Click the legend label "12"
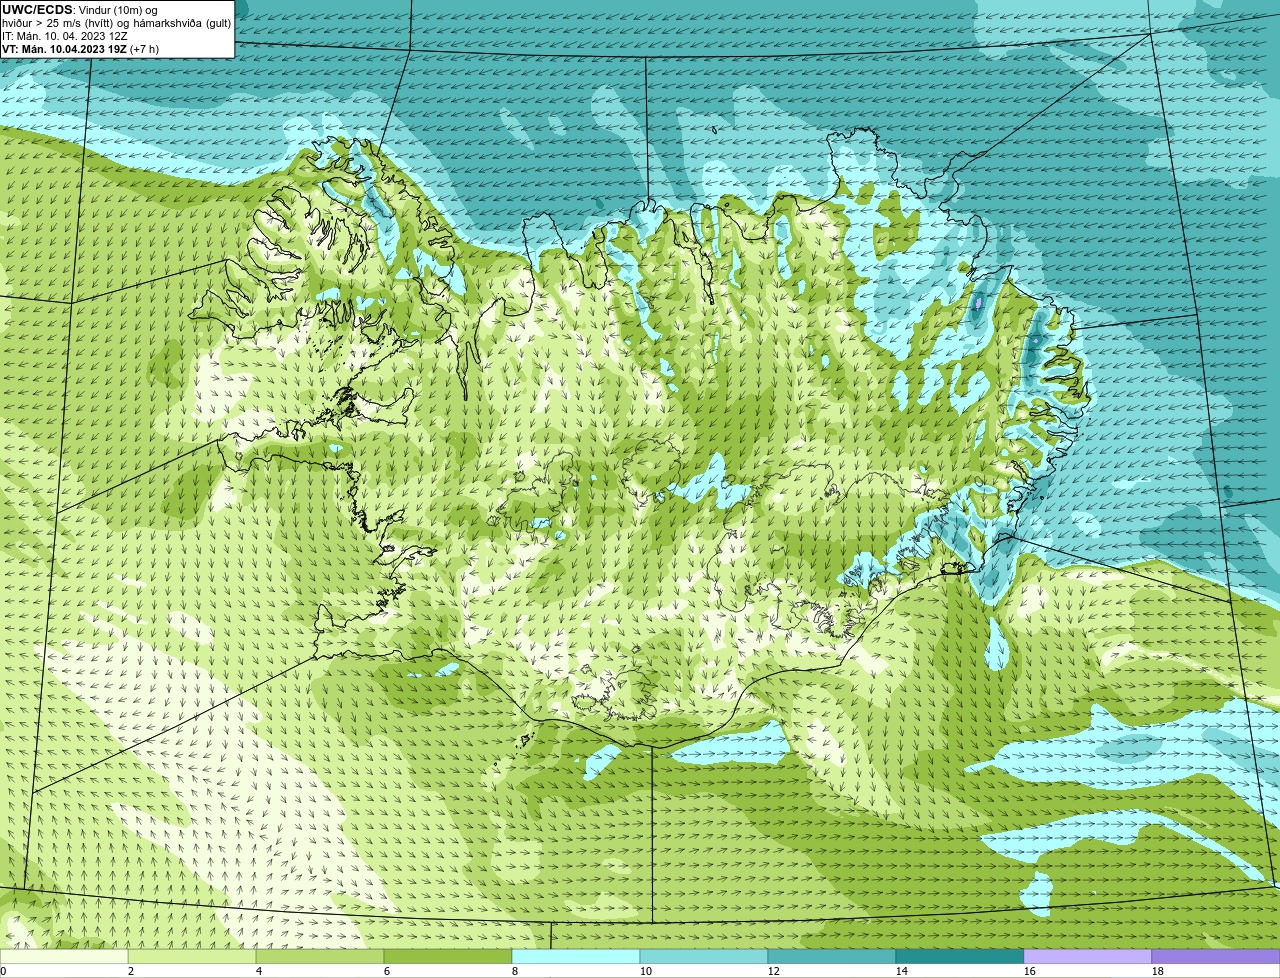Image resolution: width=1280 pixels, height=978 pixels. coord(774,971)
